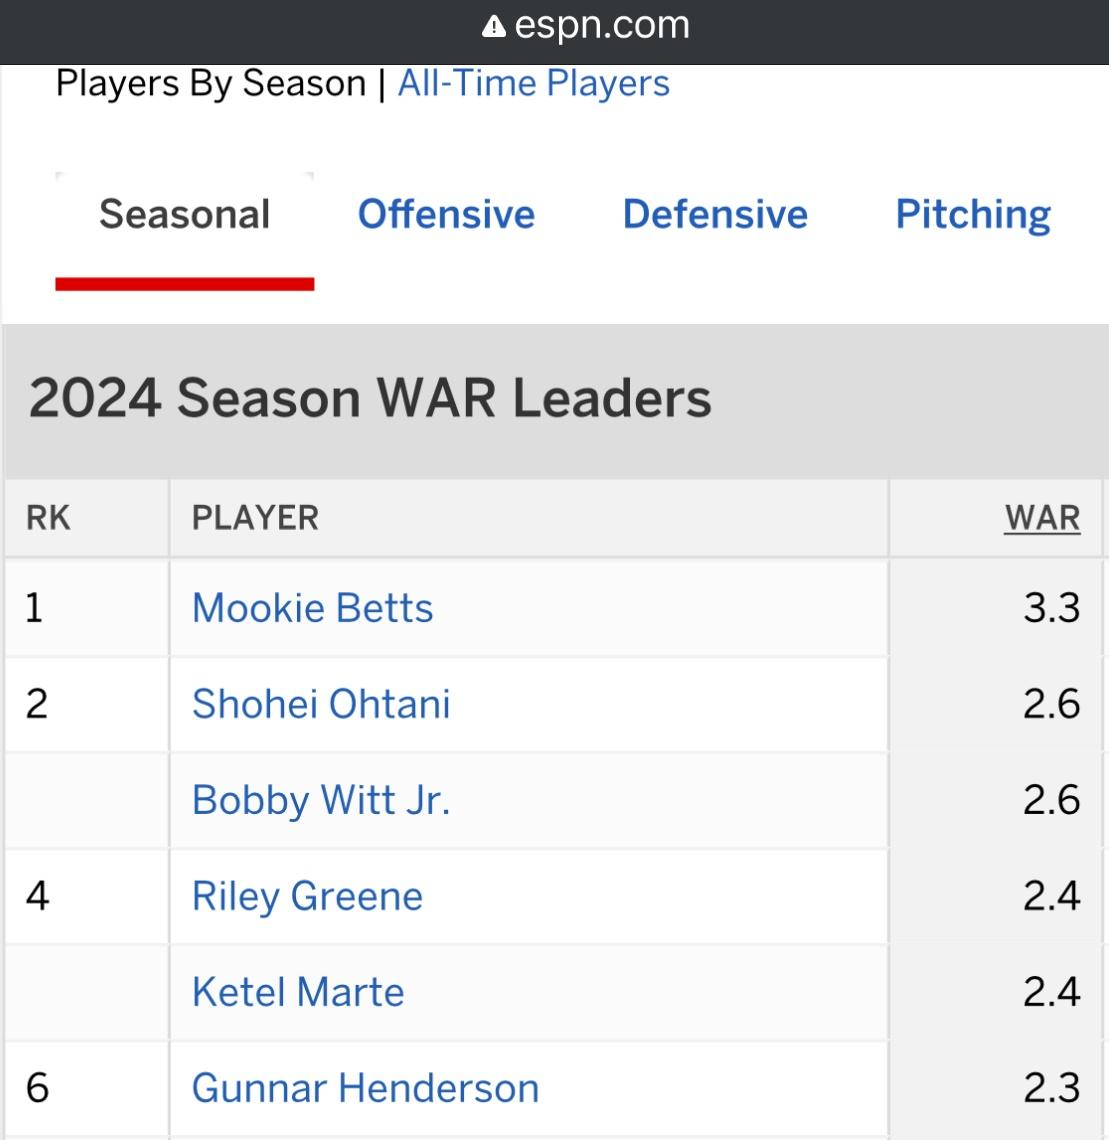Open Shohei Ohtani player page
Viewport: 1109px width, 1140px height.
point(321,704)
